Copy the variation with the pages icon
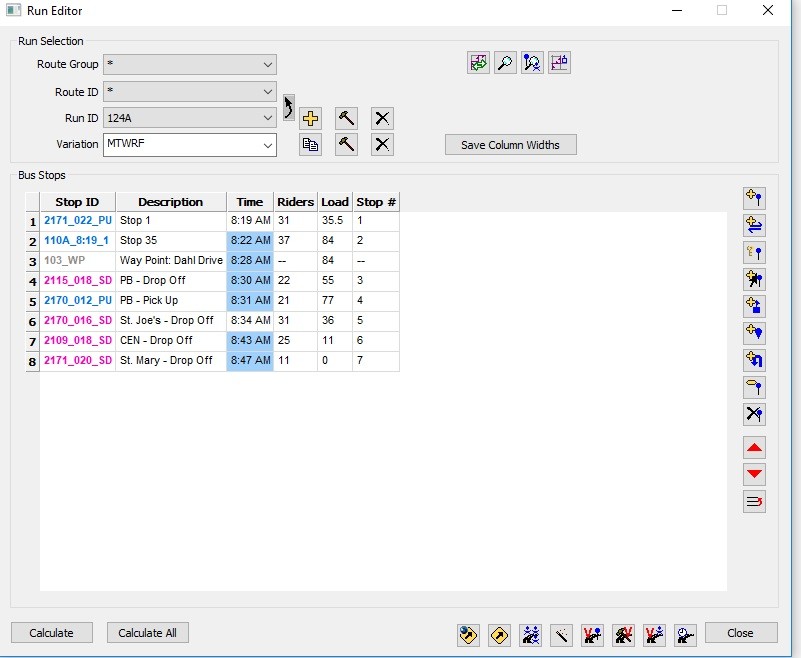Image resolution: width=801 pixels, height=658 pixels. [x=310, y=145]
